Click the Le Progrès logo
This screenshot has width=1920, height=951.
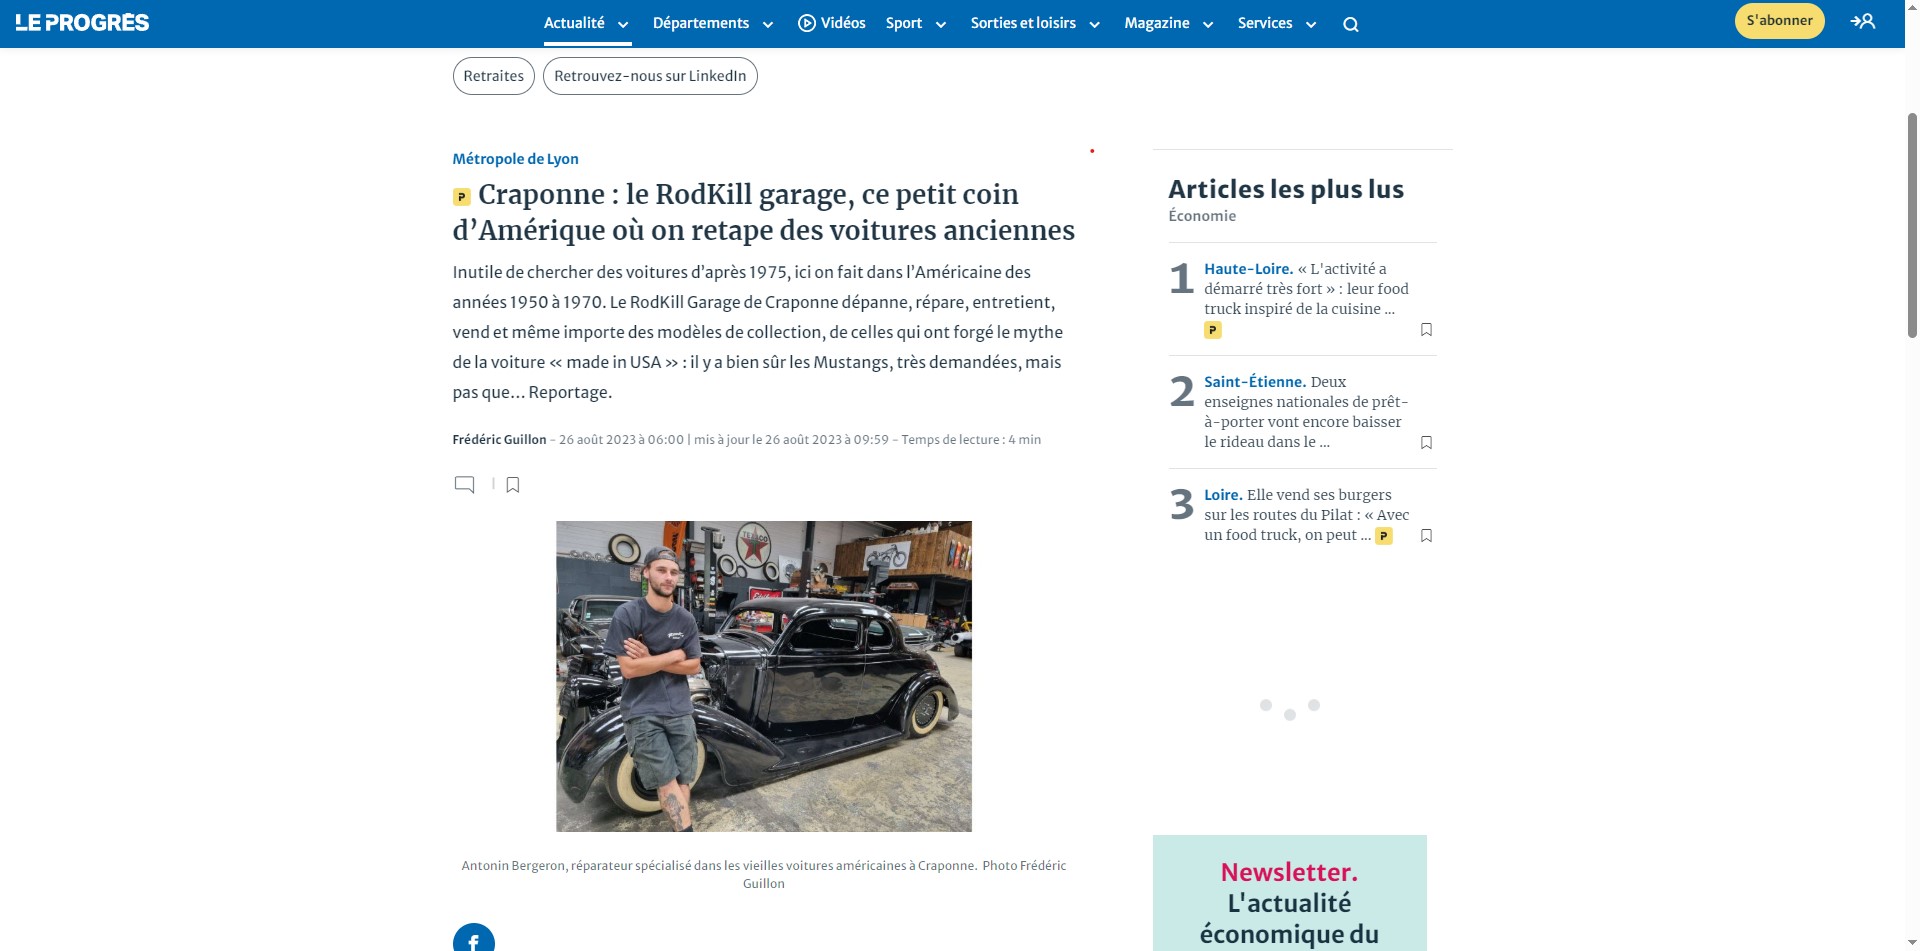[82, 23]
